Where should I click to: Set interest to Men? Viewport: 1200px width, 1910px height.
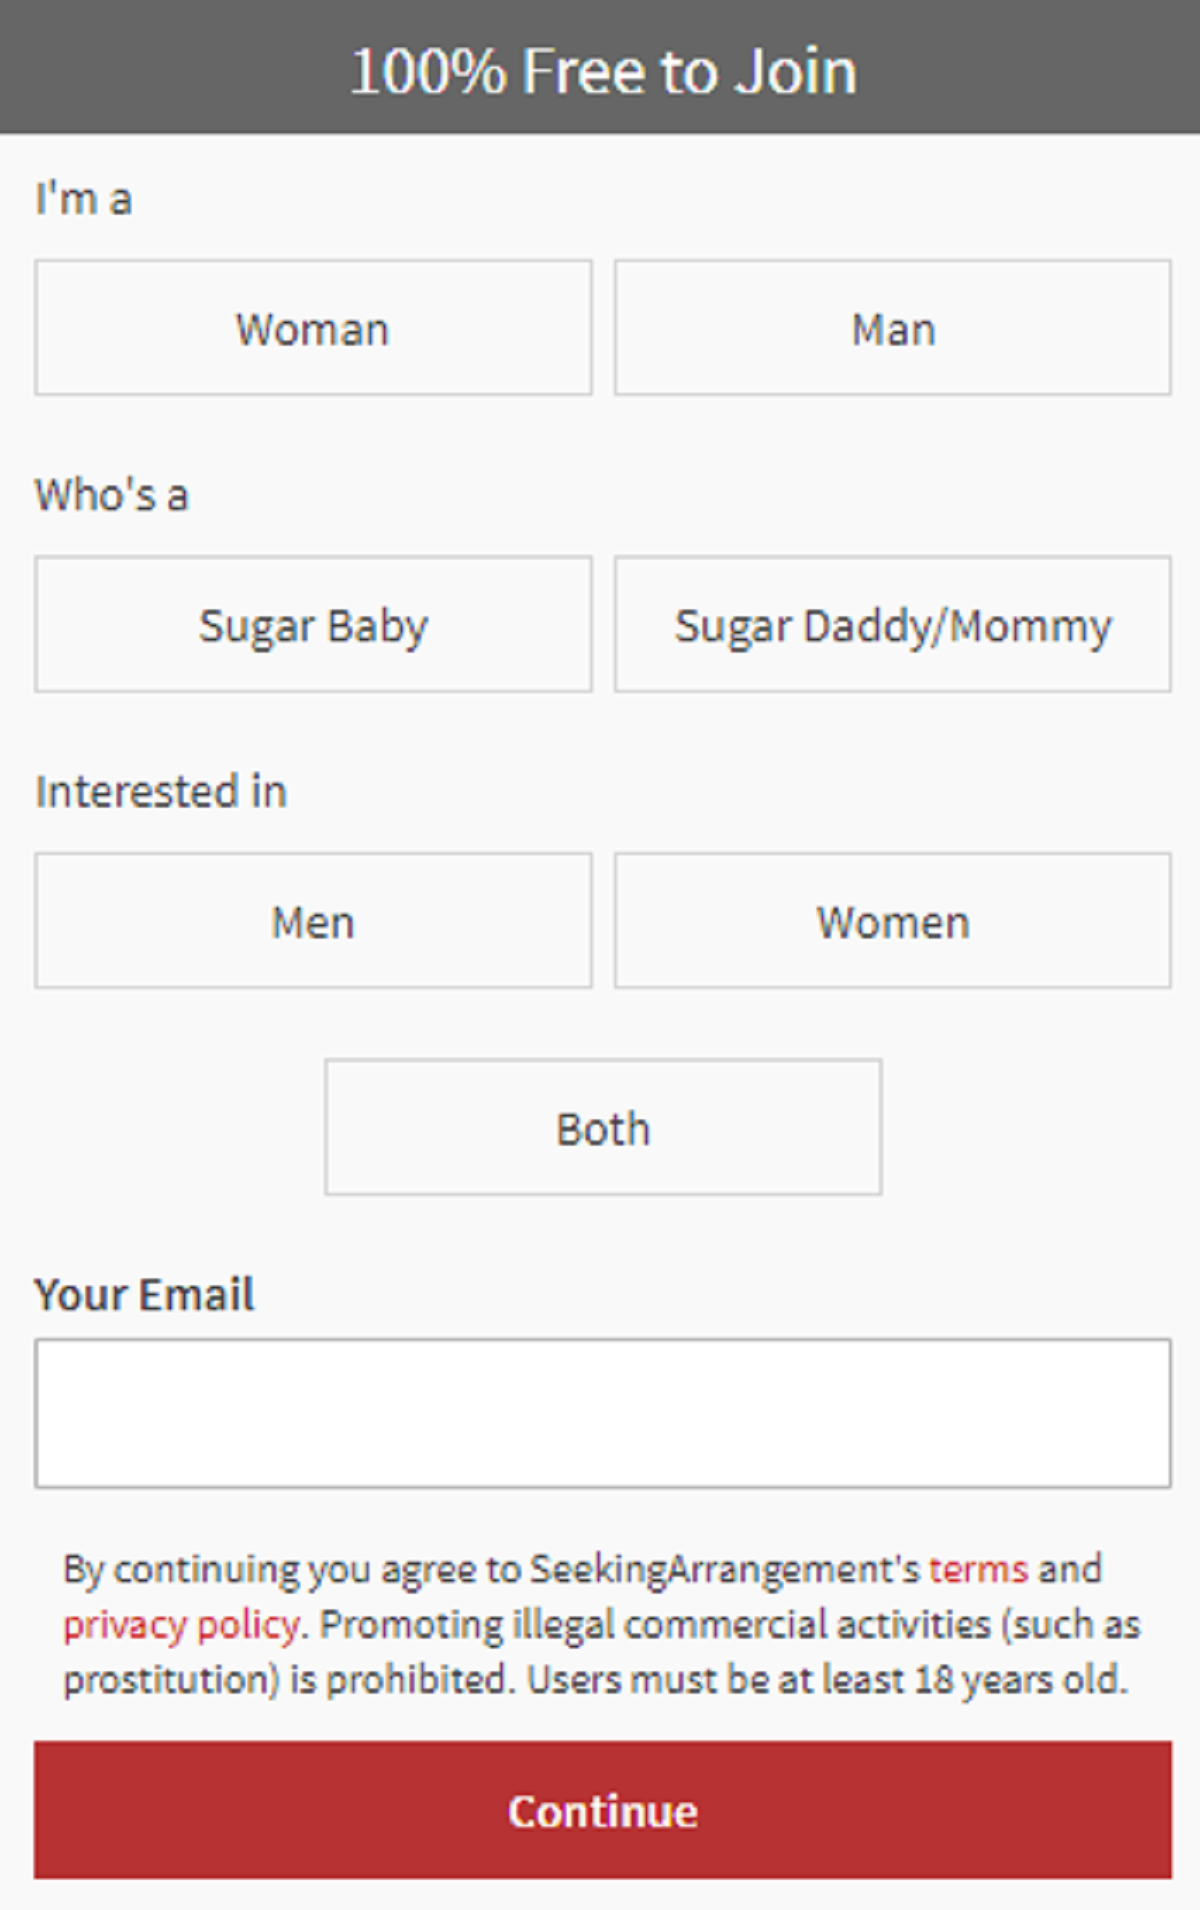313,920
